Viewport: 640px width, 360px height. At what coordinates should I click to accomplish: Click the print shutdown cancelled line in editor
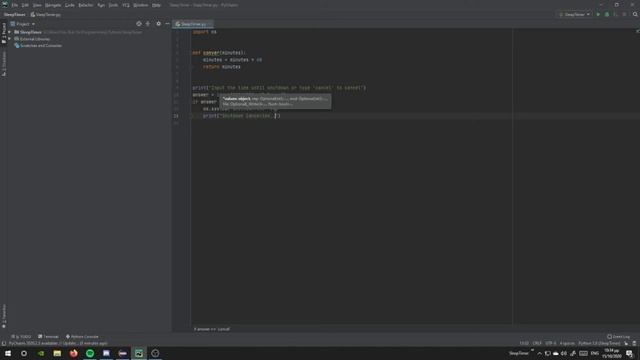click(242, 116)
